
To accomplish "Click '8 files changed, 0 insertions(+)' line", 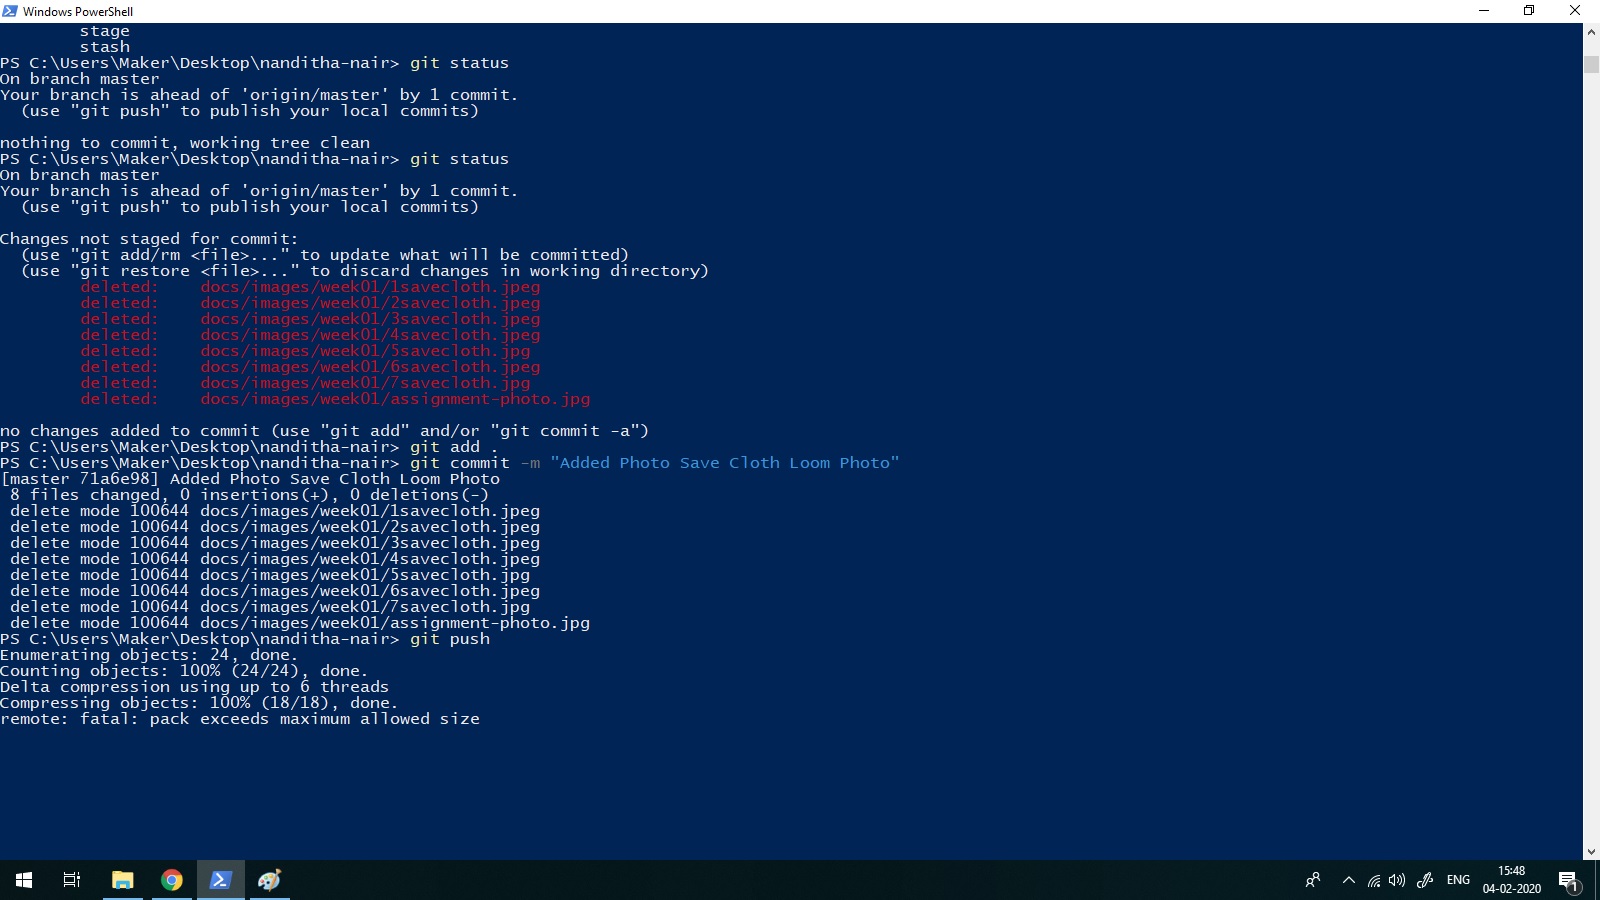I will pos(250,495).
